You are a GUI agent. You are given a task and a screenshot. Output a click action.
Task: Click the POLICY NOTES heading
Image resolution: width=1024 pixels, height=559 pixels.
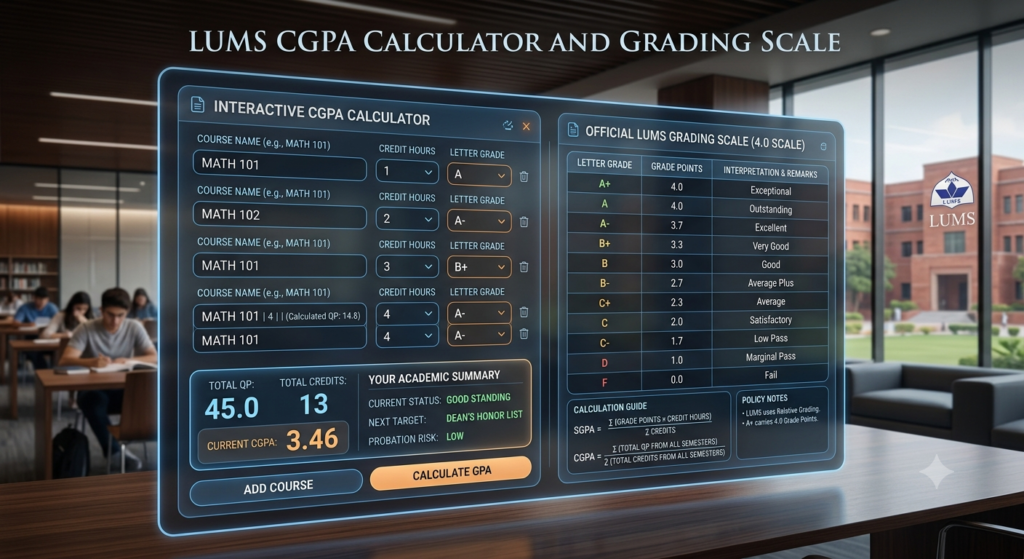(764, 399)
